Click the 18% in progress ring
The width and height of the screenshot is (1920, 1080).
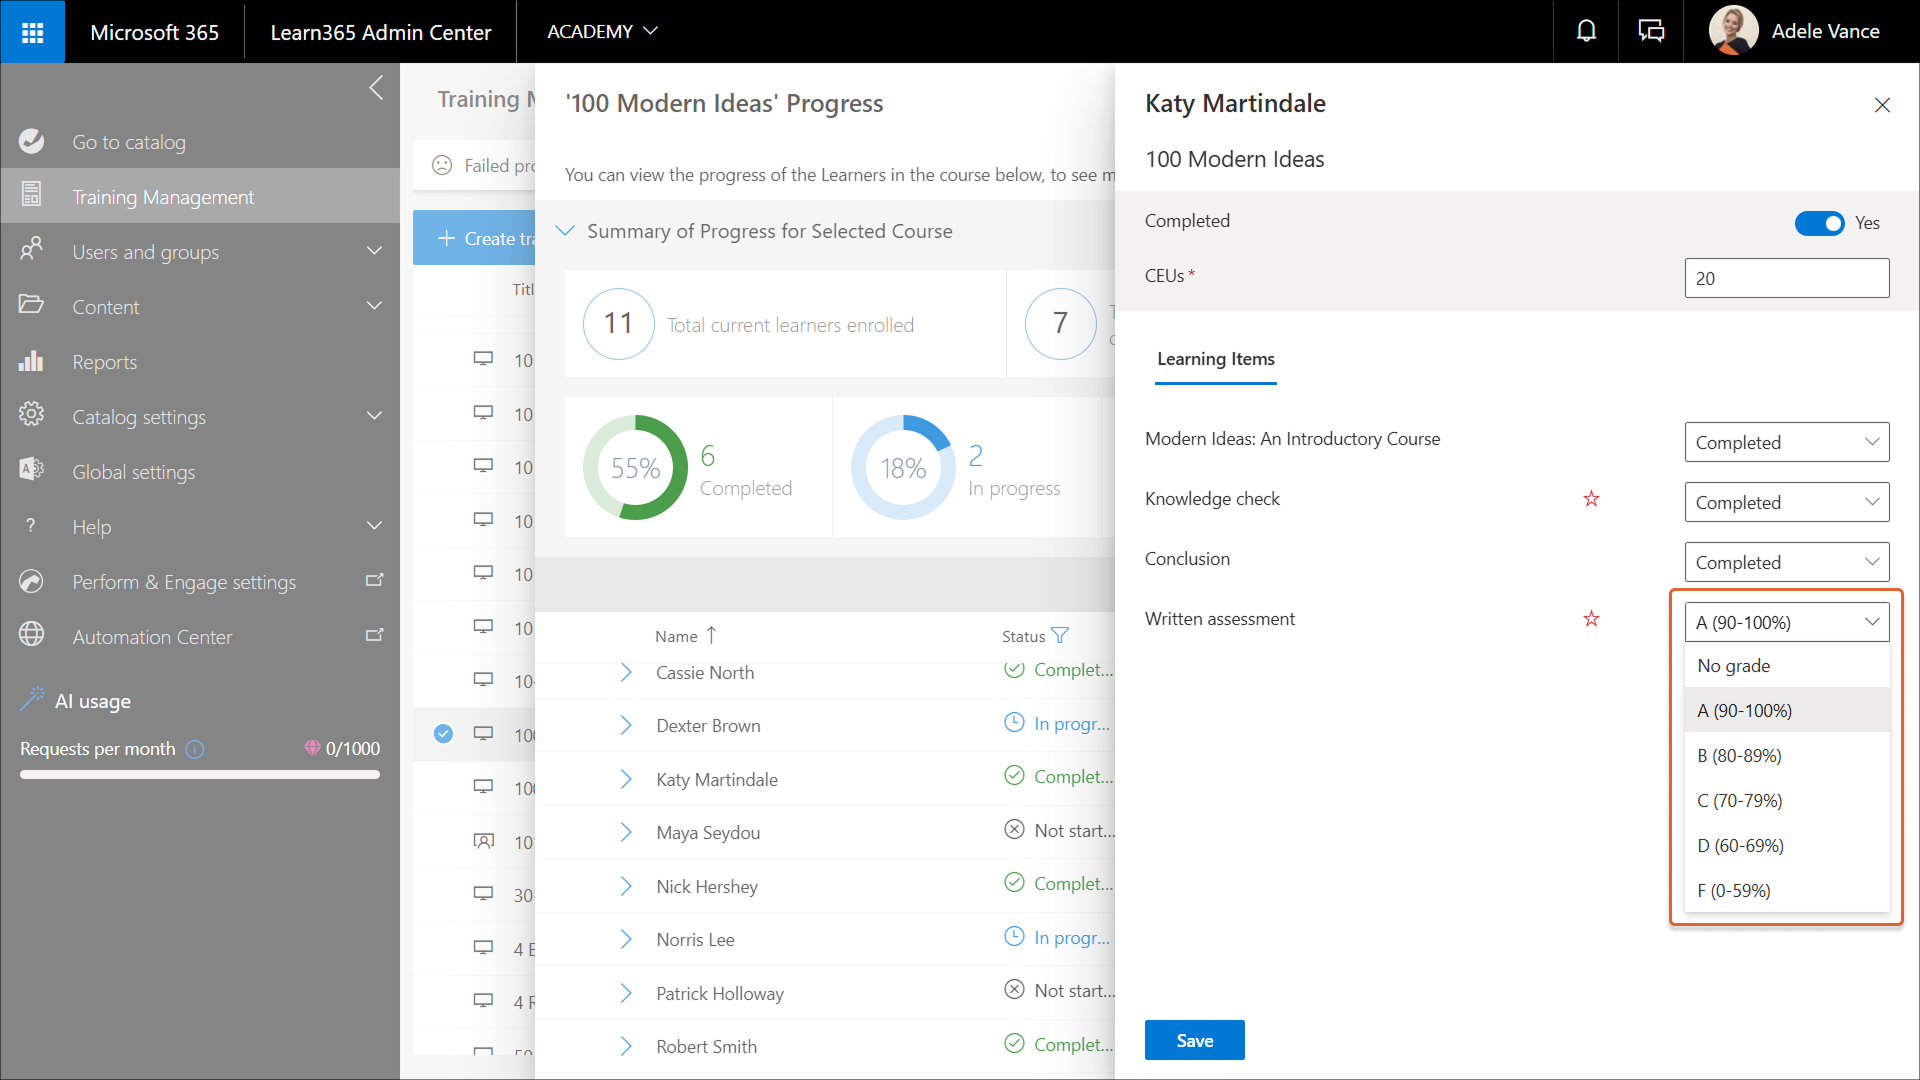(x=903, y=467)
